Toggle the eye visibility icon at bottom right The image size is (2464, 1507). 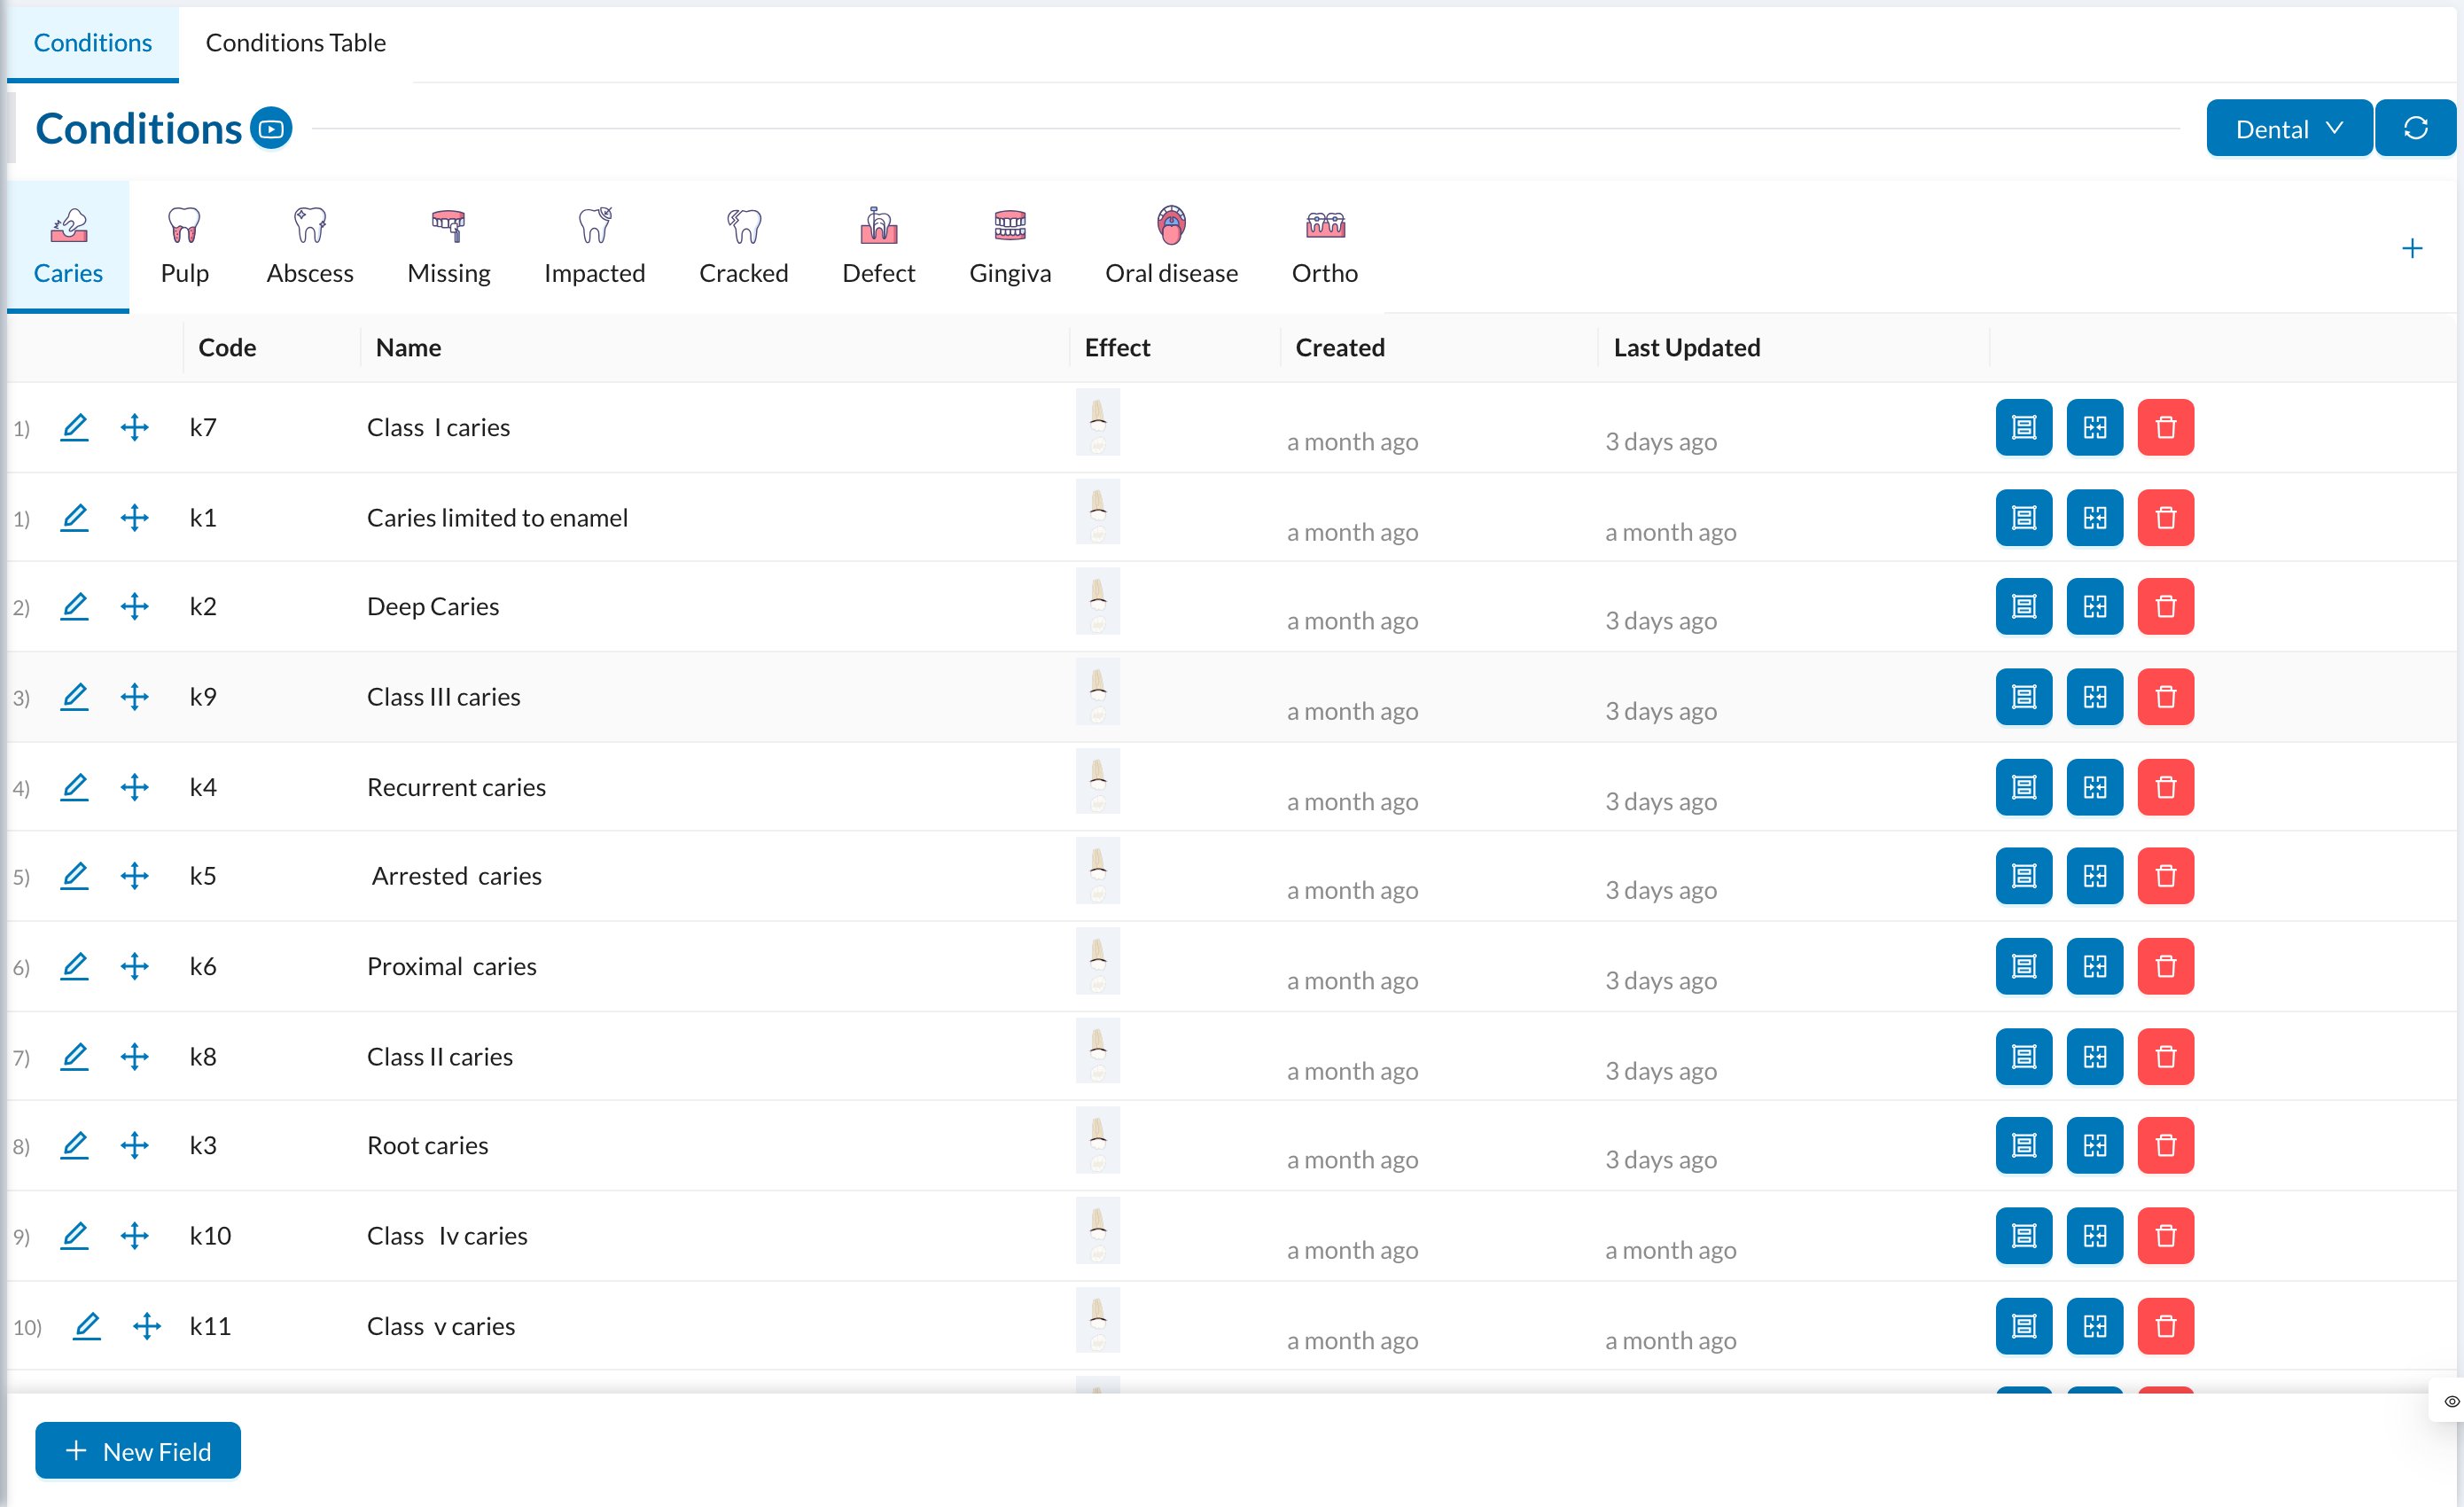[2451, 1401]
